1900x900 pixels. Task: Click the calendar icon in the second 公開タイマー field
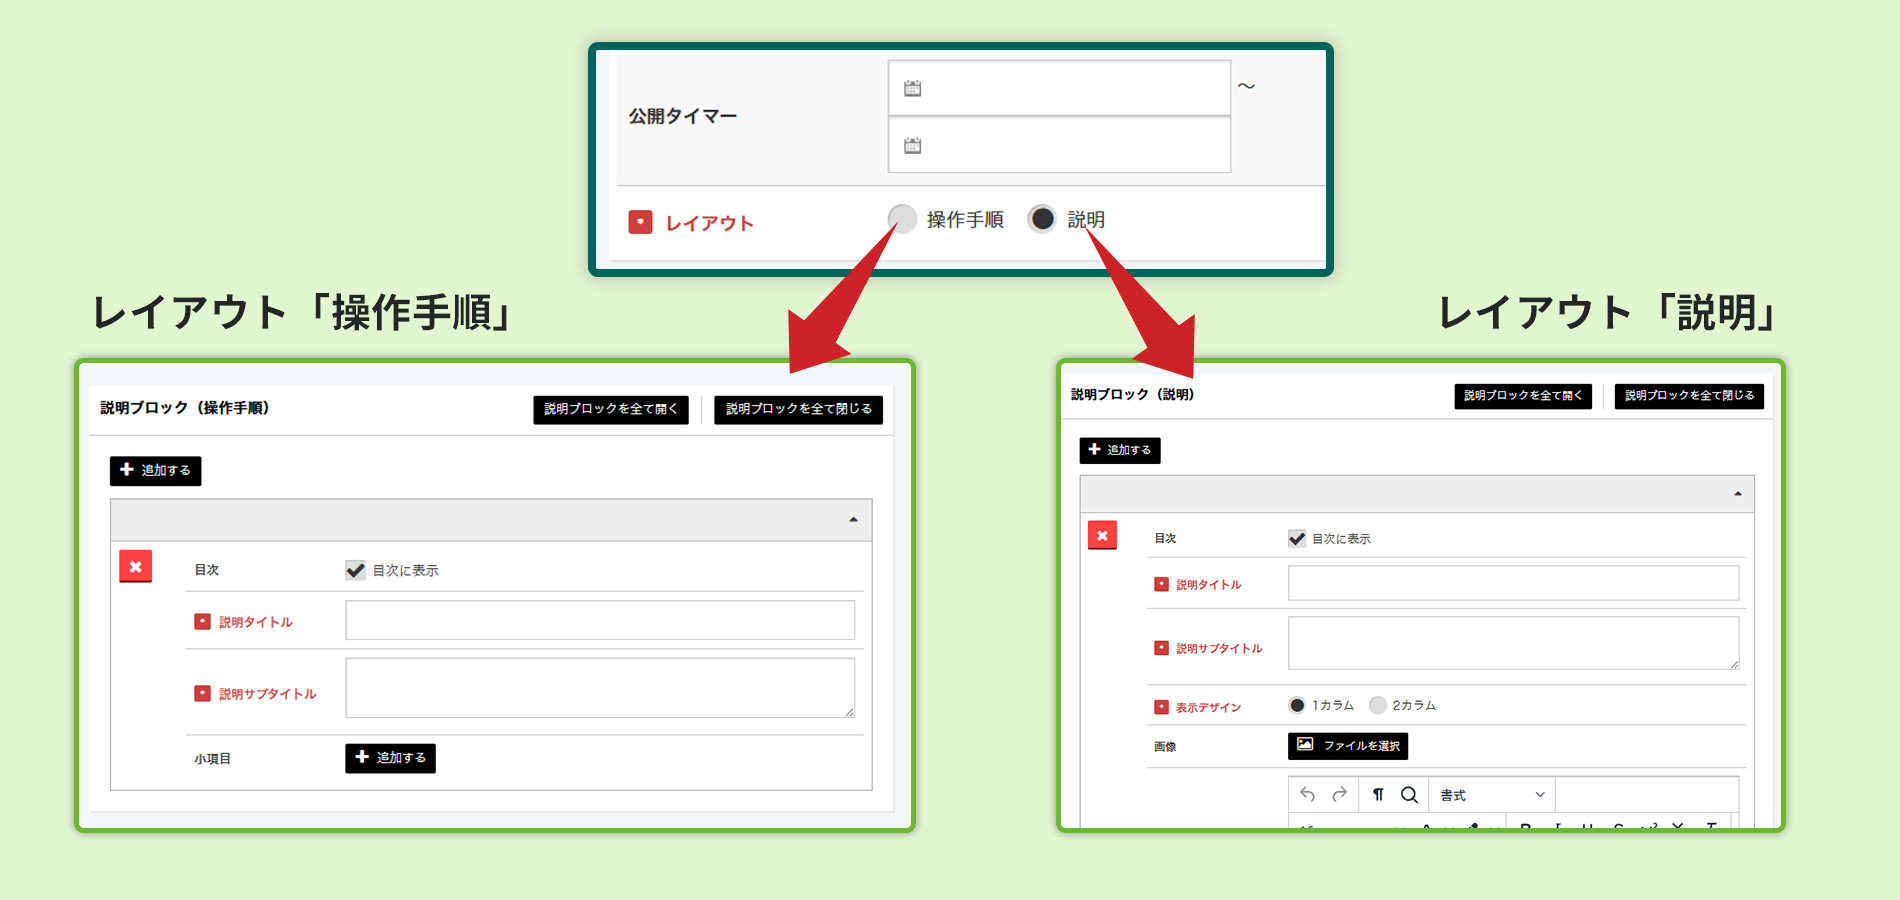coord(912,146)
